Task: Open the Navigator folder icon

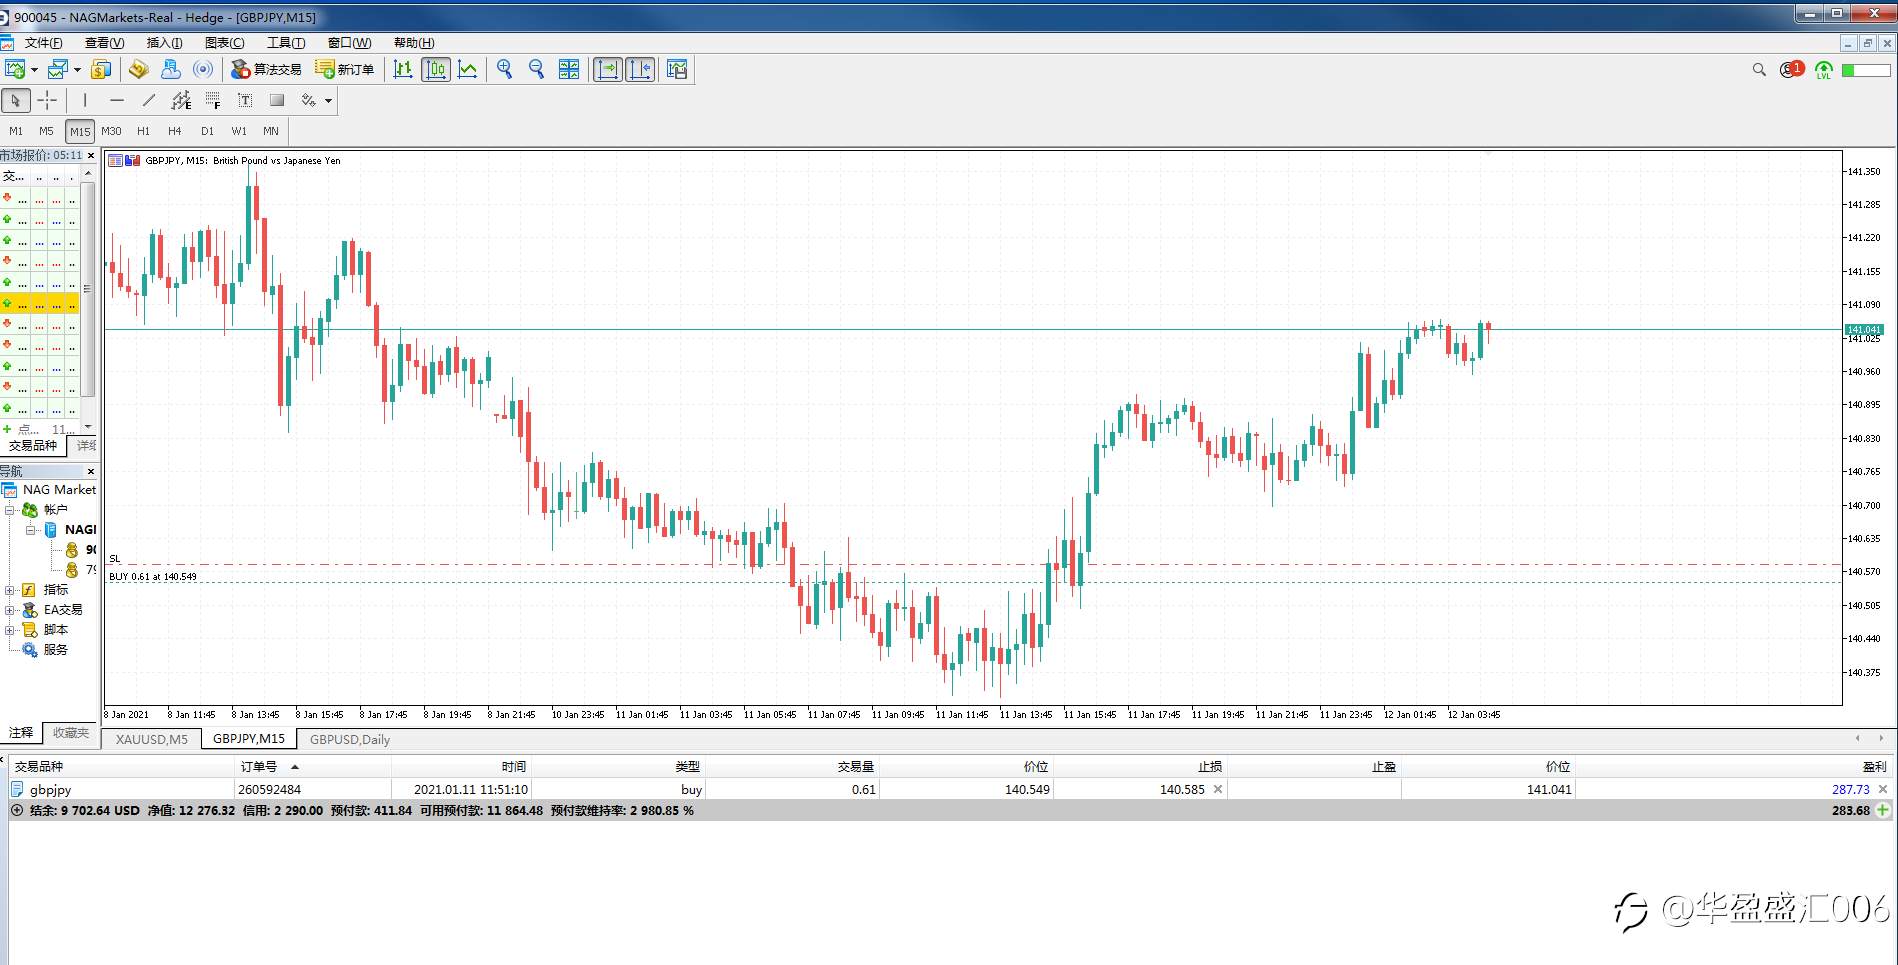Action: (x=139, y=69)
